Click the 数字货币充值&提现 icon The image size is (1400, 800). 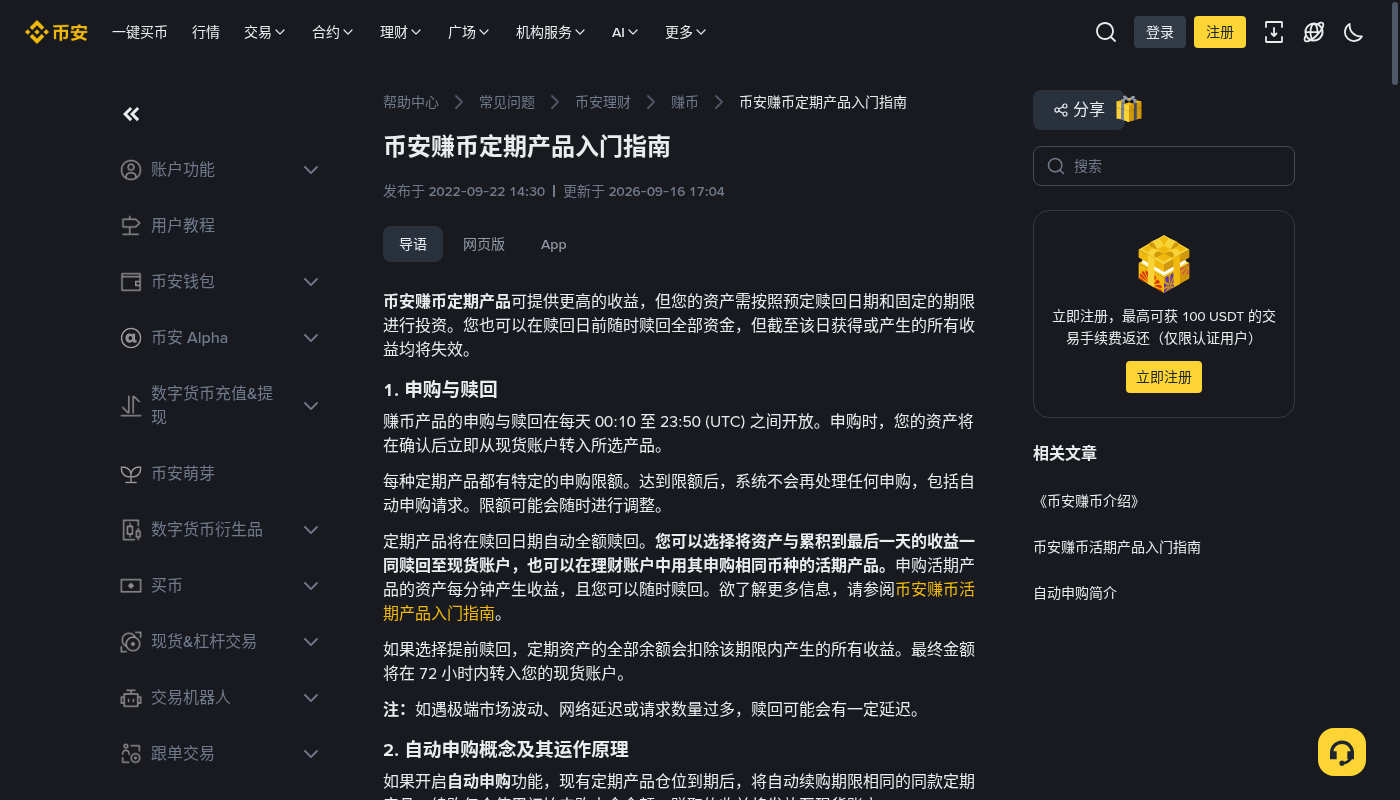coord(131,406)
